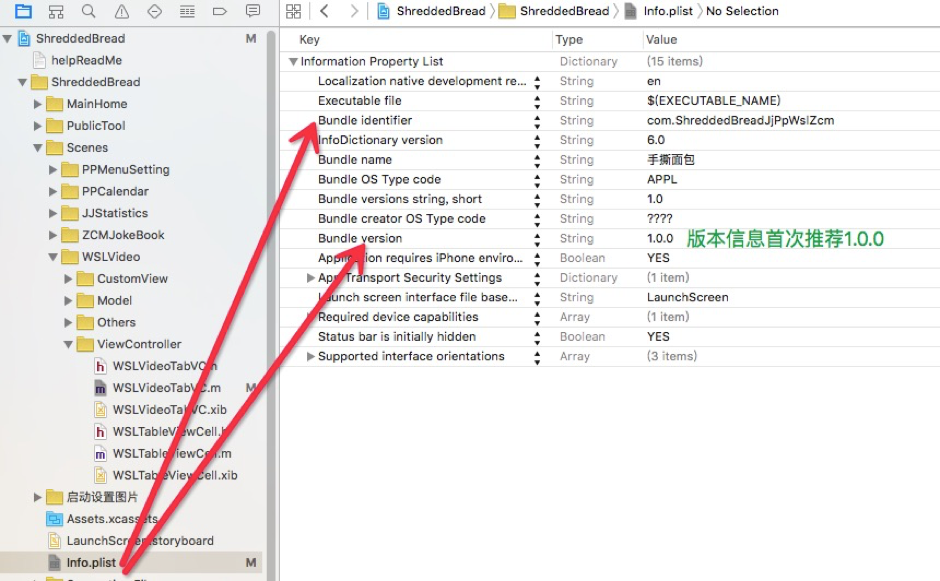
Task: Select the Bundle OS Type code row
Action: click(610, 179)
